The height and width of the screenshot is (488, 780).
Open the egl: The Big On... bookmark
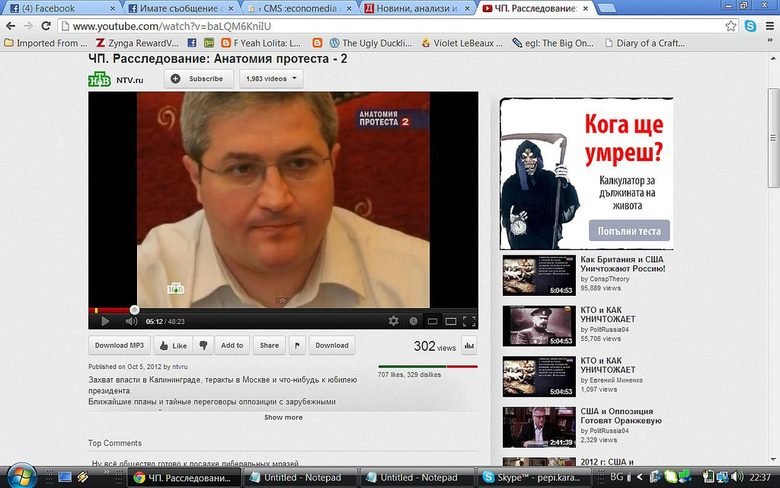(x=553, y=43)
